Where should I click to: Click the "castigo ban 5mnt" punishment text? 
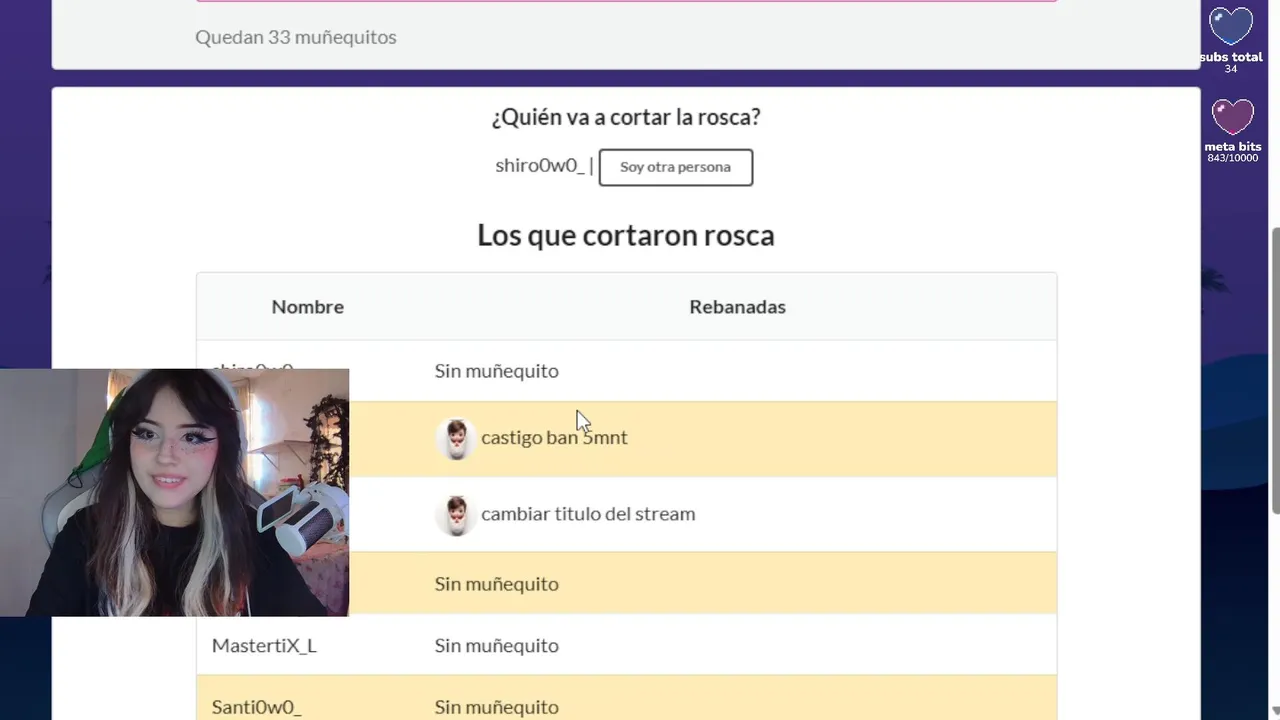(554, 438)
